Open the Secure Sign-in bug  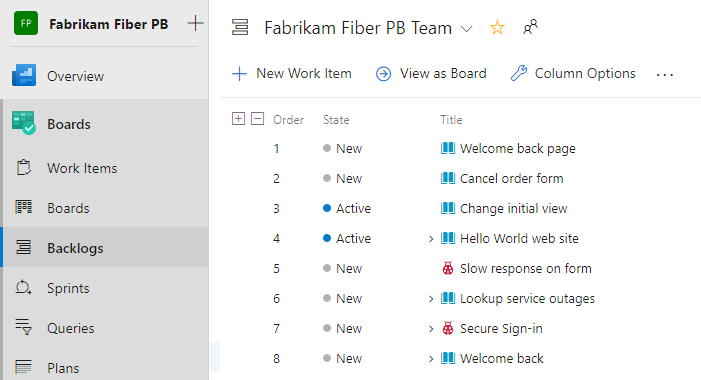(501, 329)
